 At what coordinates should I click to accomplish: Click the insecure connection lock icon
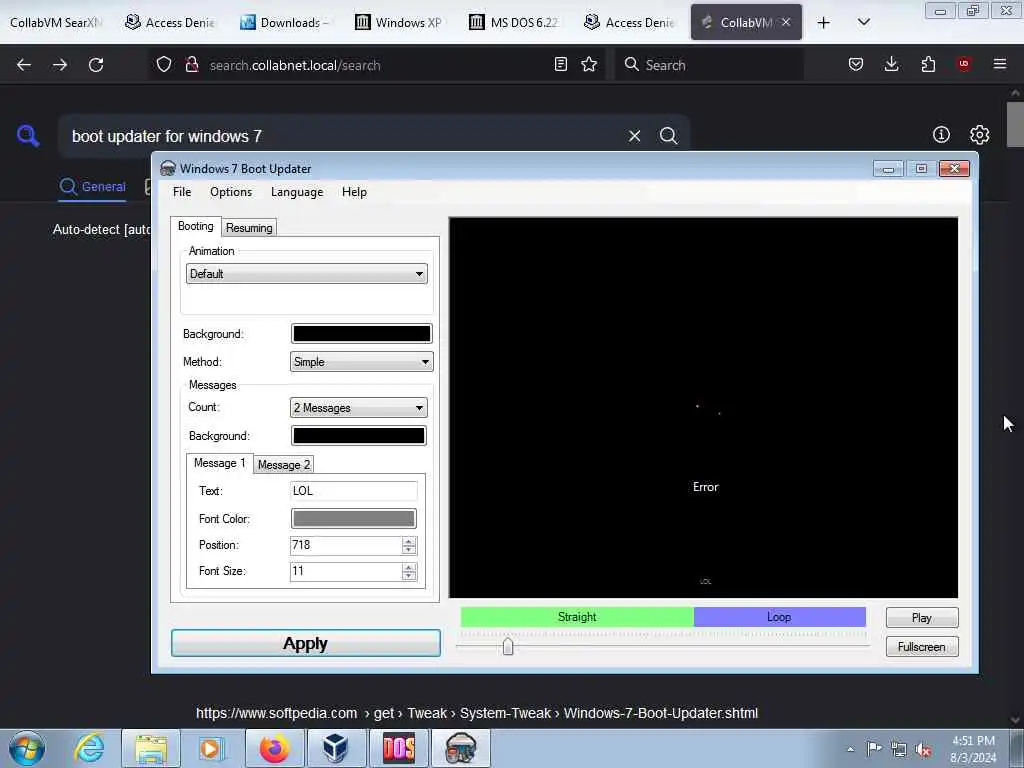191,64
